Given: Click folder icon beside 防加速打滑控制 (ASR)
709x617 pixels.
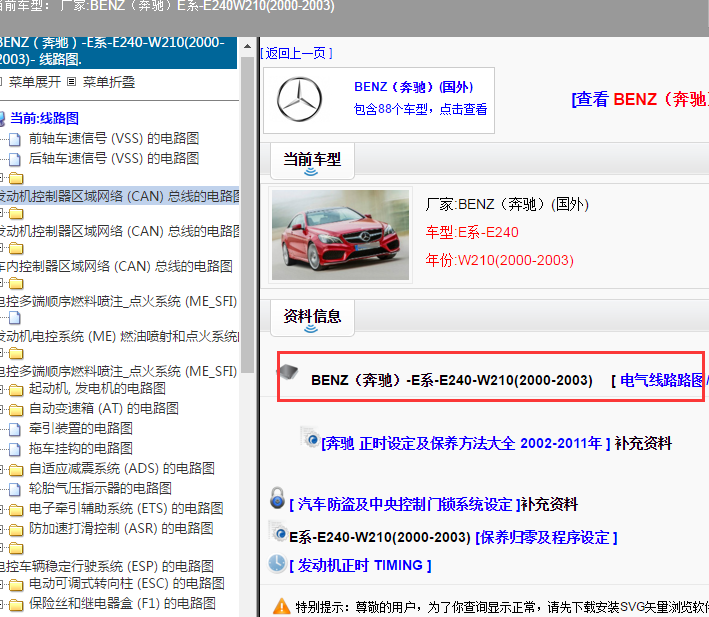Looking at the screenshot, I should tap(16, 529).
